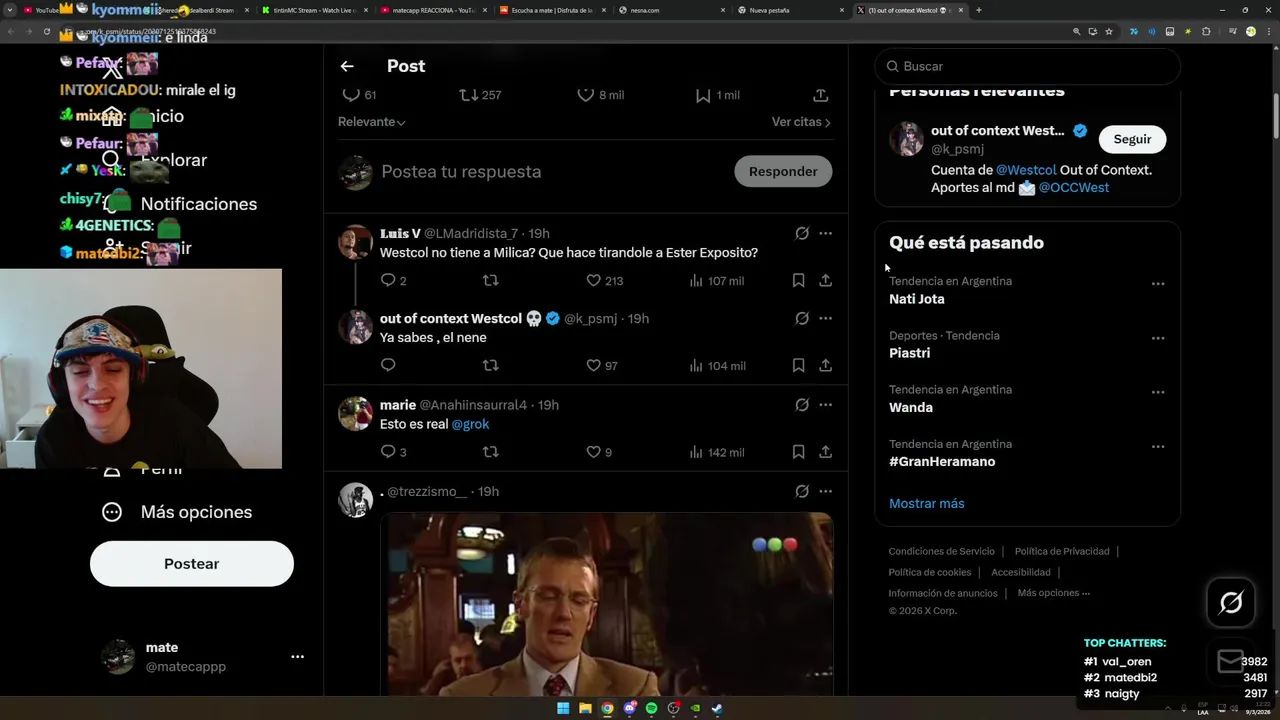Open Más opciones in sidebar
The width and height of the screenshot is (1280, 720).
(x=177, y=512)
